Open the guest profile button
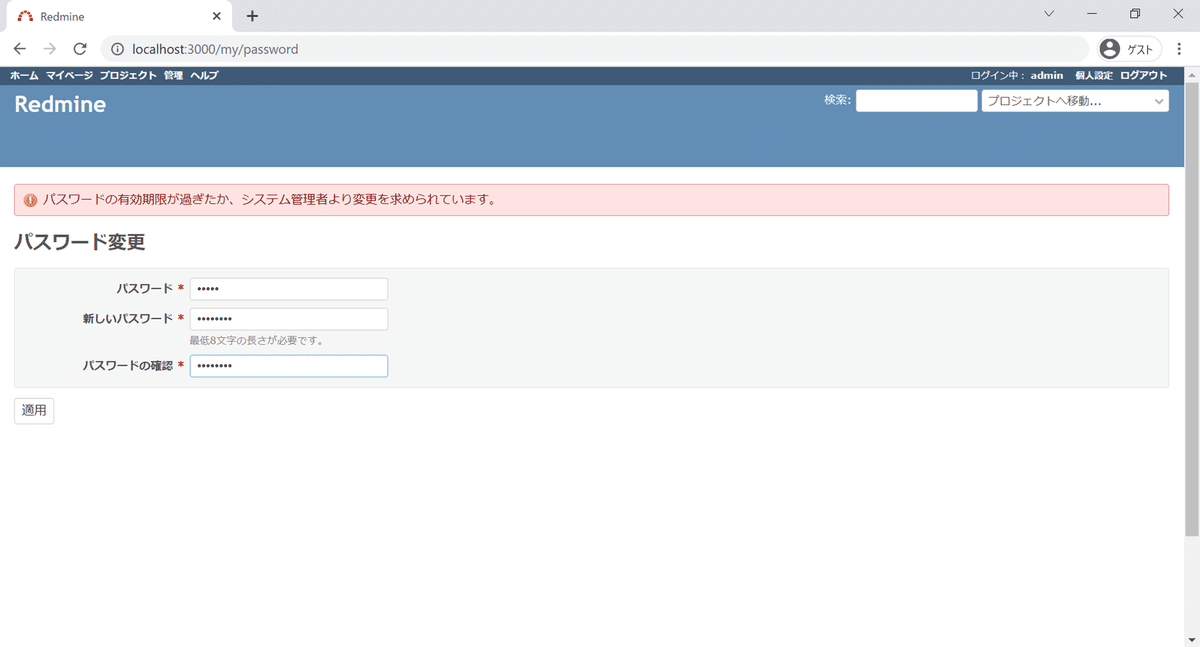 click(x=1129, y=49)
